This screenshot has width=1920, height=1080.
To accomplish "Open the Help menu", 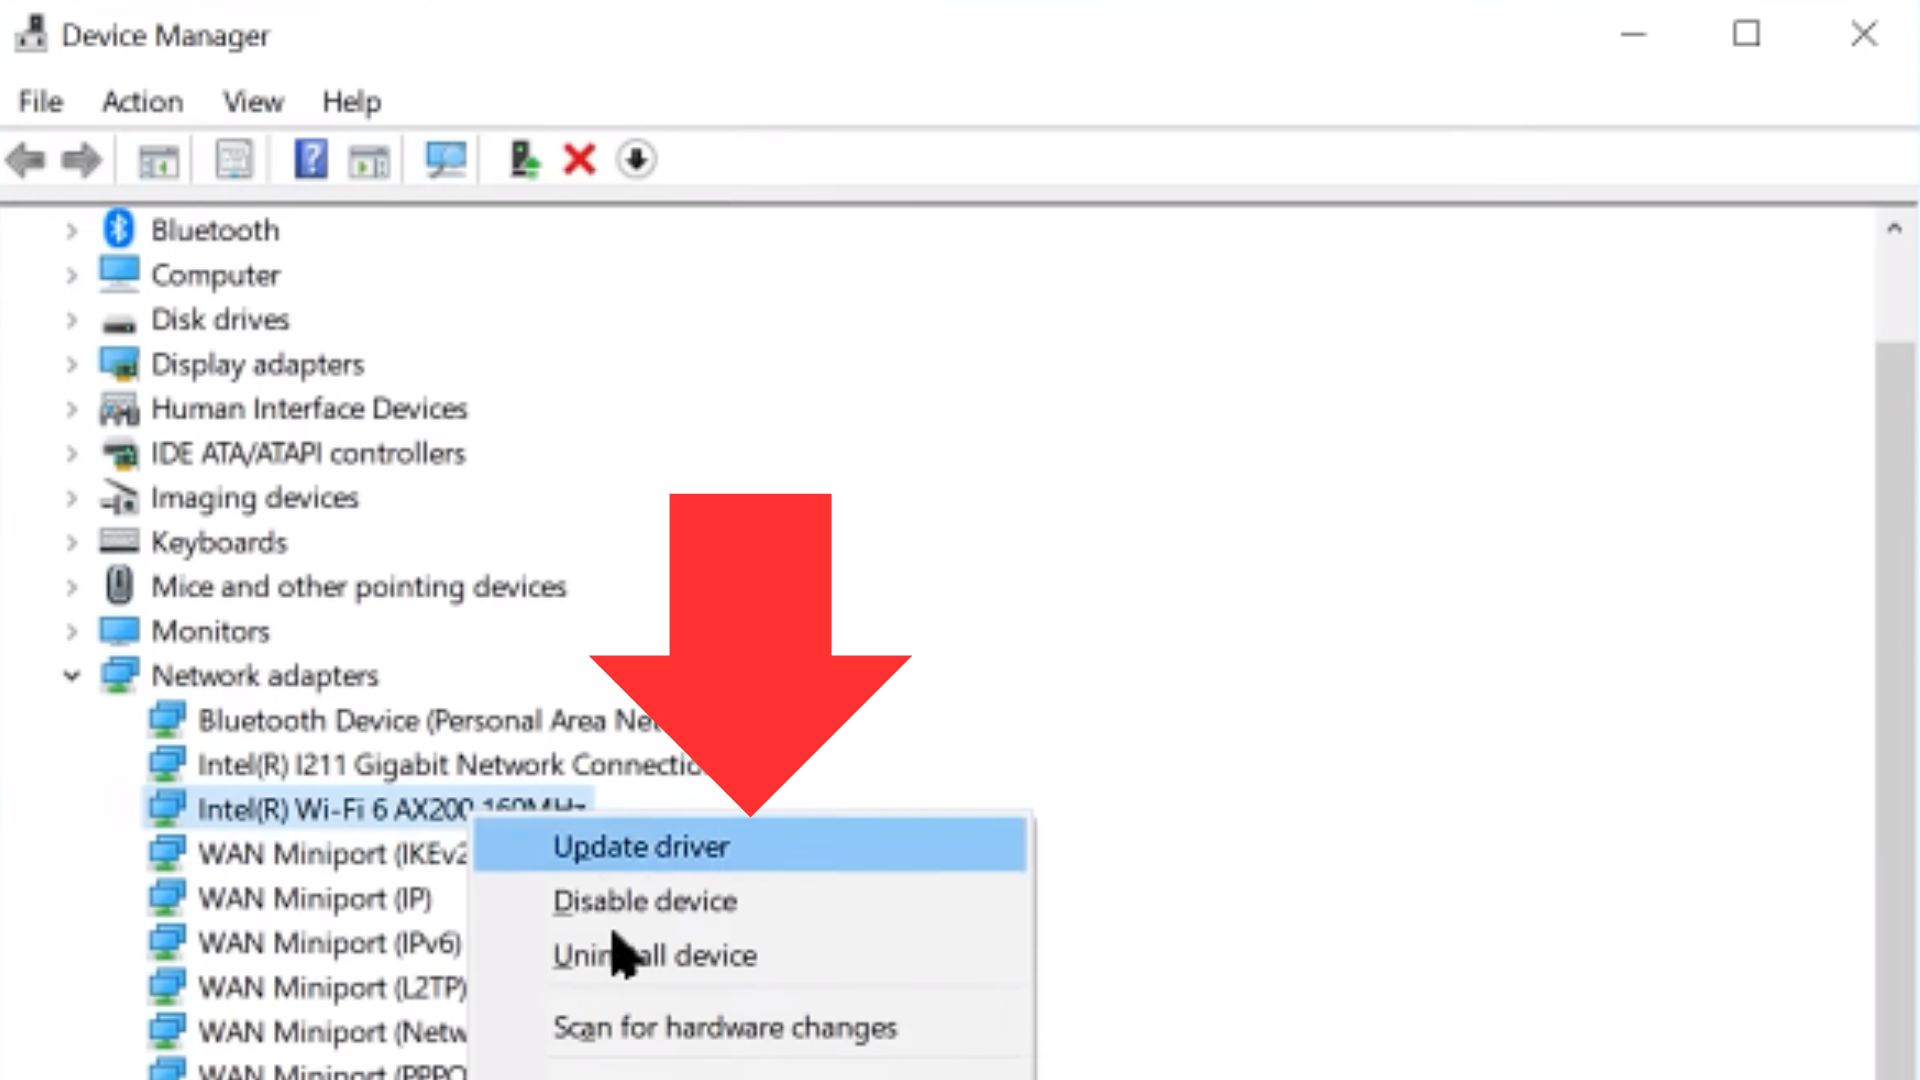I will (351, 101).
